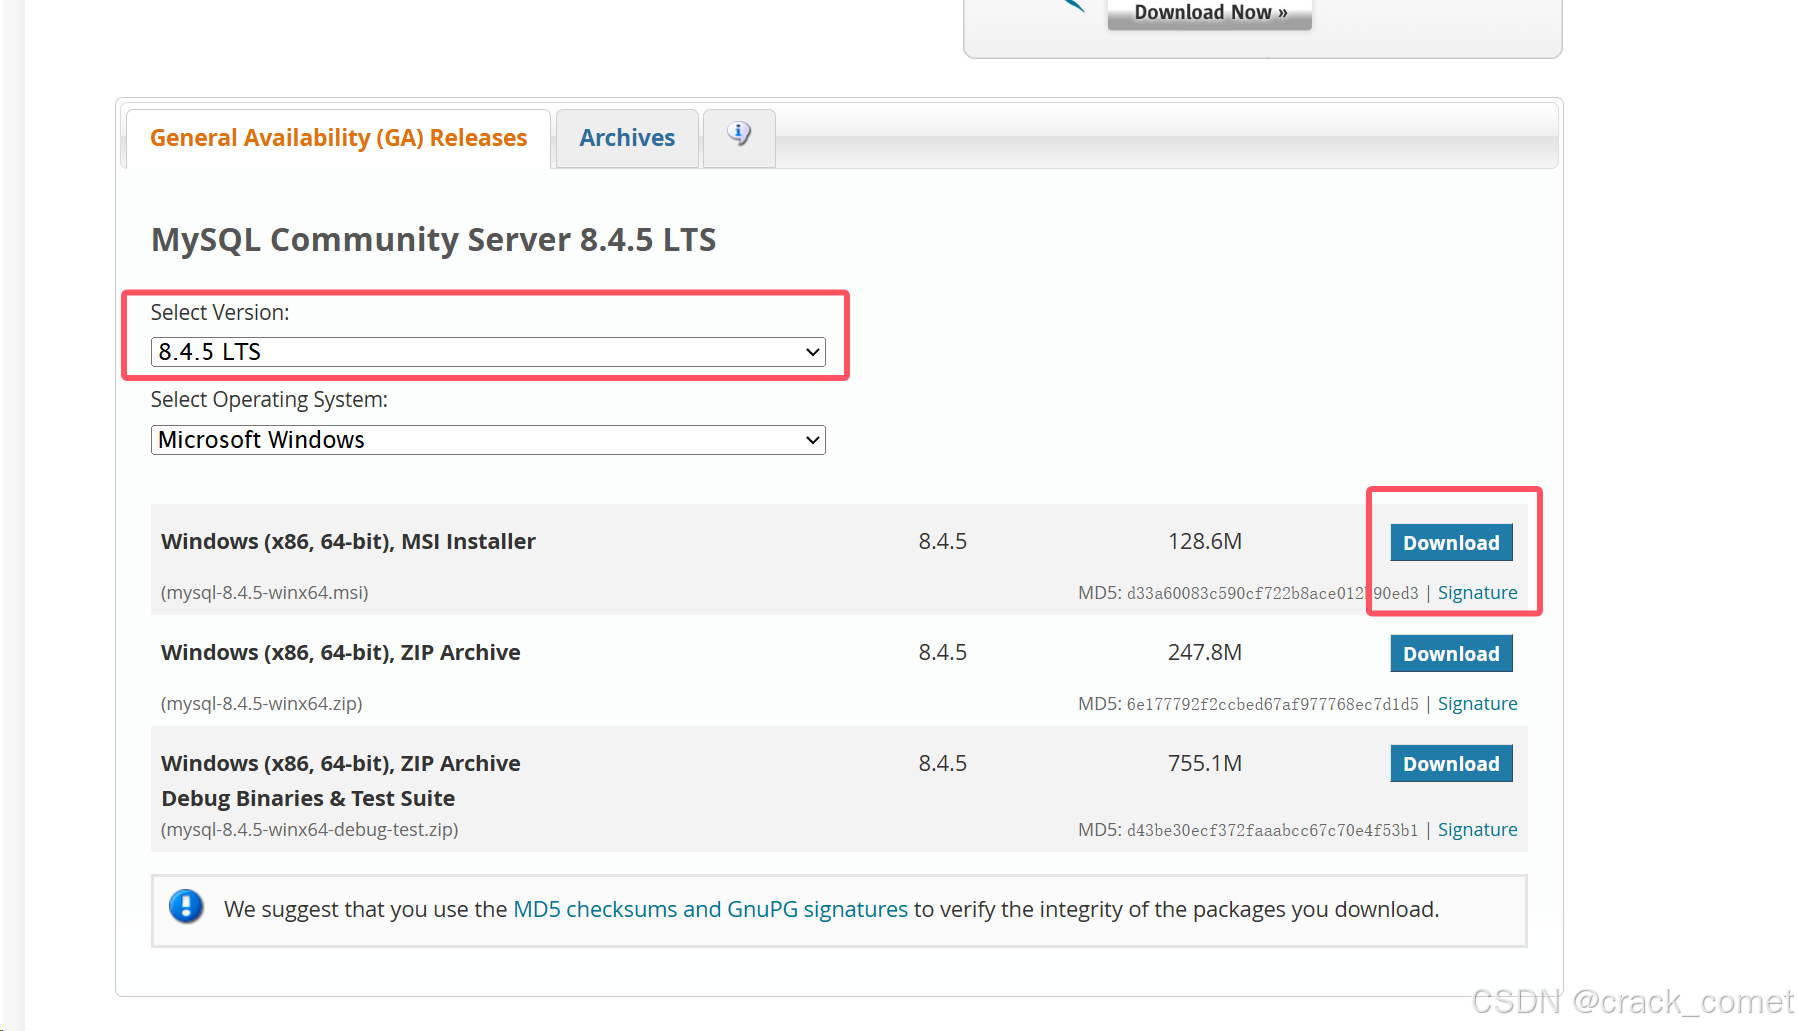Switch to General Availability (GA) Releases tab
Screen dimensions: 1798x1031
coord(338,138)
